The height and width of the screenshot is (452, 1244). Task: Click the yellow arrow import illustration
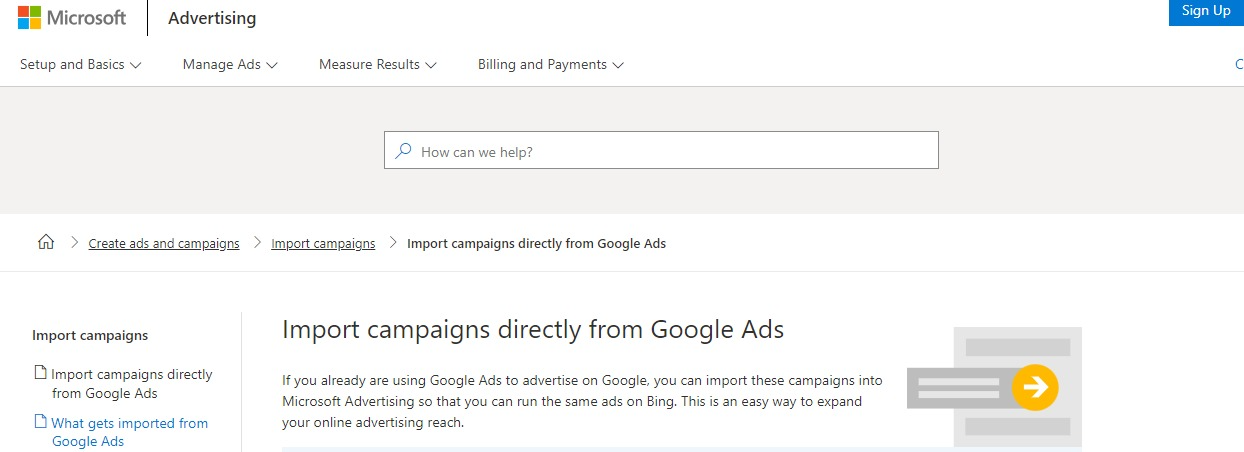click(x=1034, y=387)
